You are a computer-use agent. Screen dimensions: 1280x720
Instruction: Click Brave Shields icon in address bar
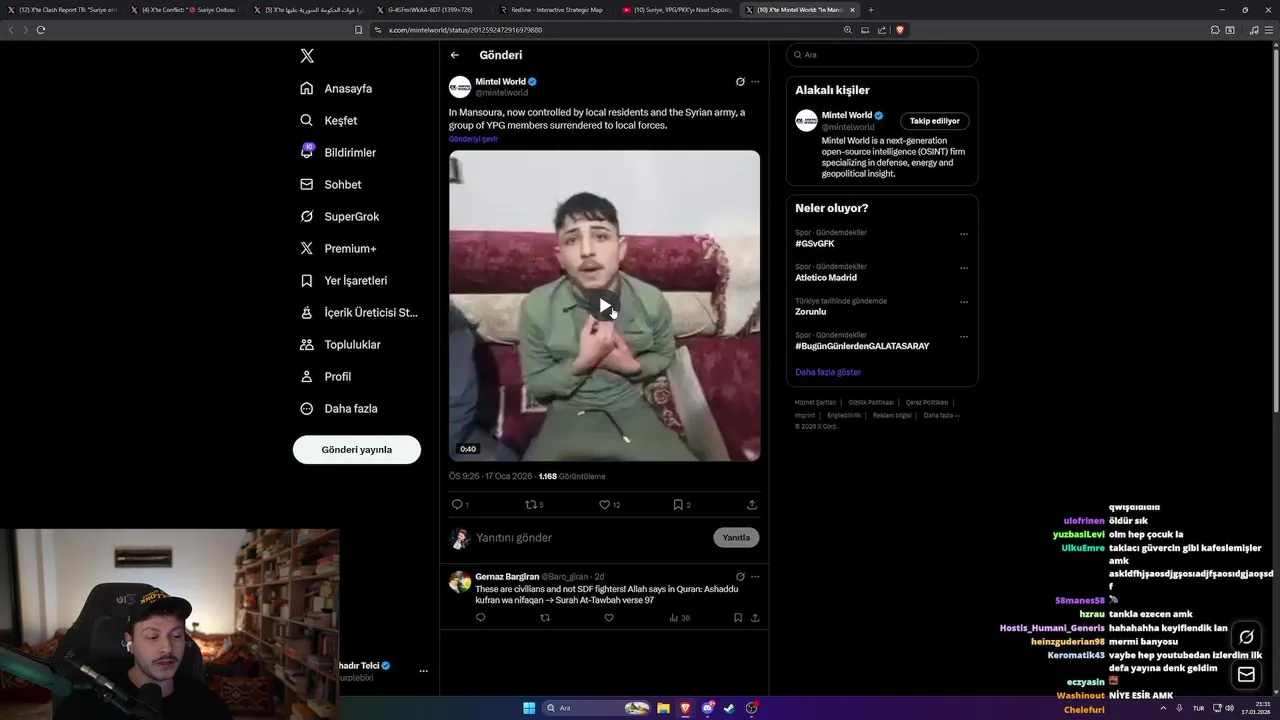[899, 30]
